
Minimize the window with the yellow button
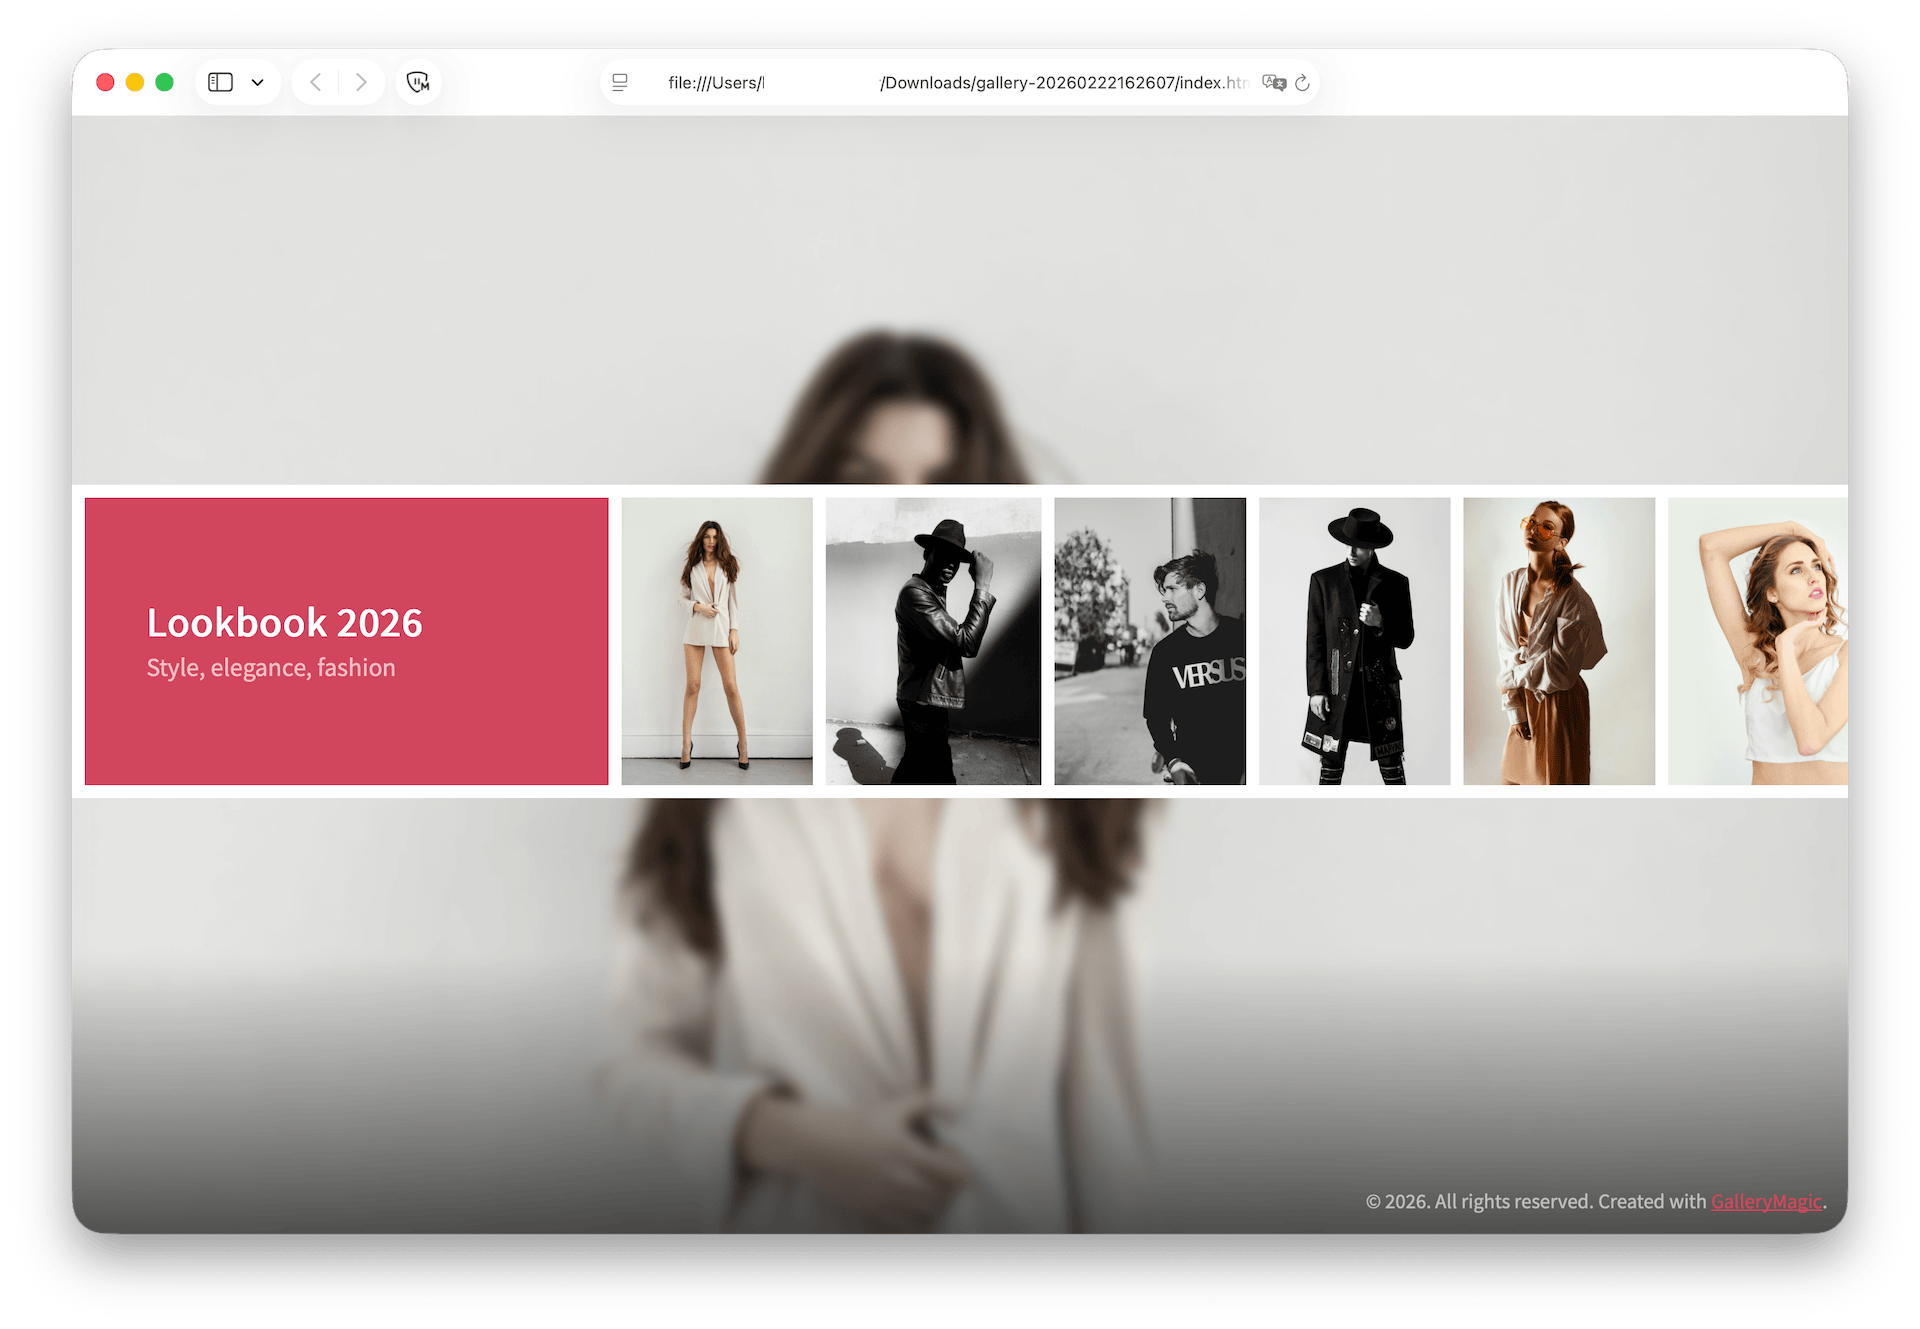coord(134,82)
